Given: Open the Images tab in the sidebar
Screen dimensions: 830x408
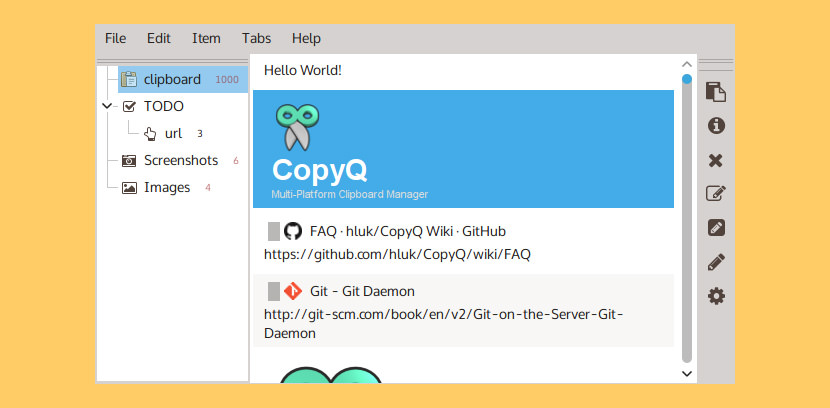Looking at the screenshot, I should (x=166, y=187).
